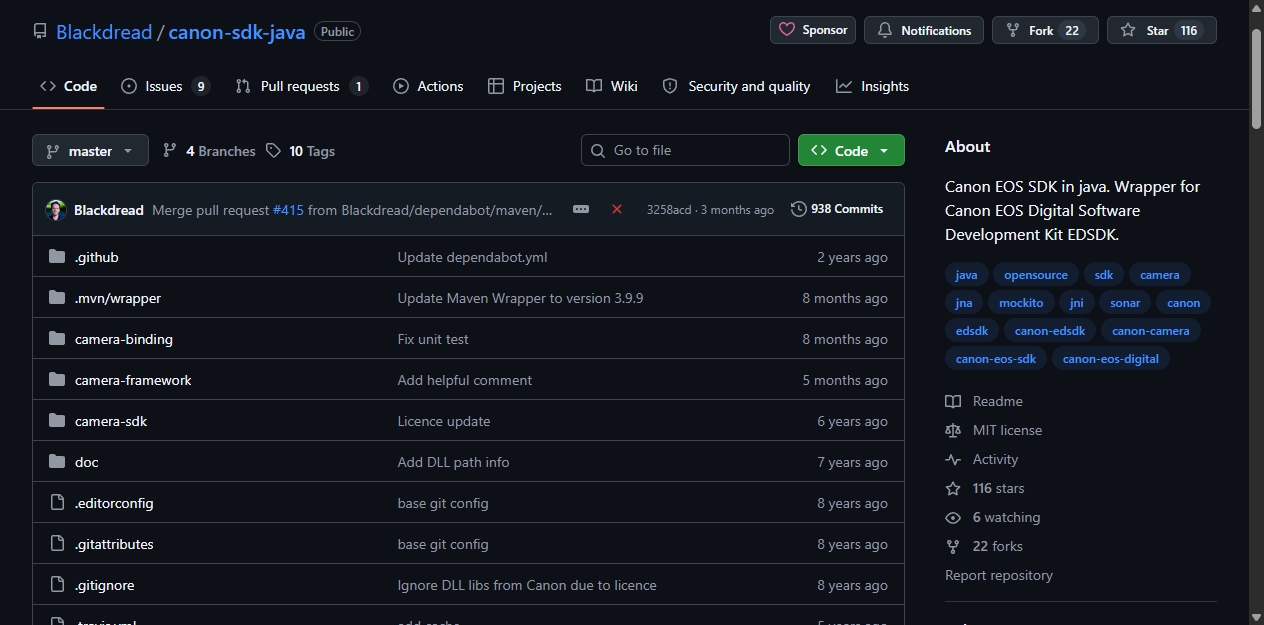Click the Go to file search field

685,150
